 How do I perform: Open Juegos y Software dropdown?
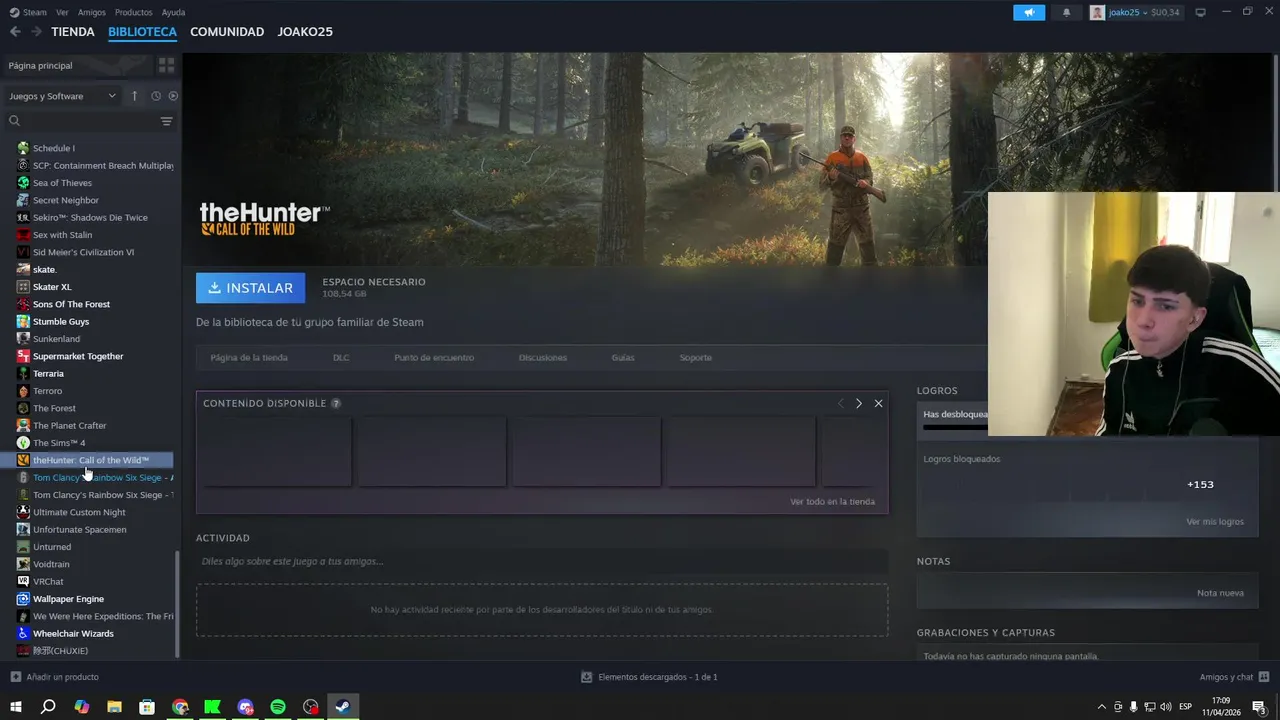pyautogui.click(x=62, y=96)
